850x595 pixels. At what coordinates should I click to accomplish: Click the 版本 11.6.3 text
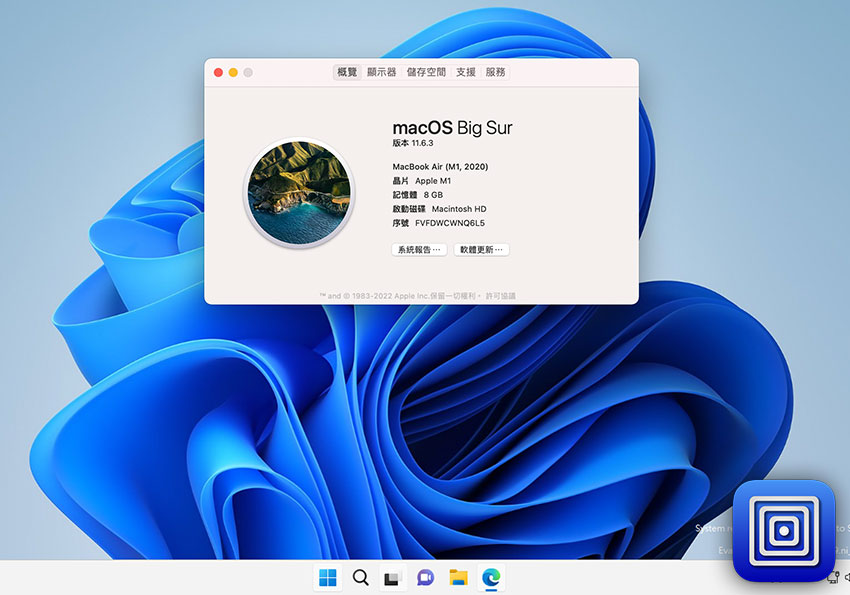click(413, 143)
